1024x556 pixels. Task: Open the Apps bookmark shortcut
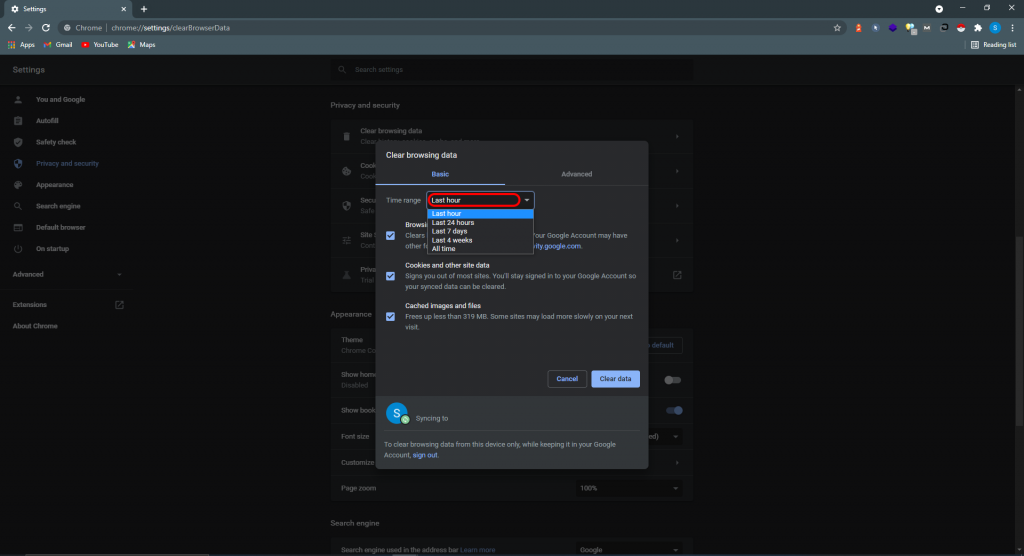[21, 45]
